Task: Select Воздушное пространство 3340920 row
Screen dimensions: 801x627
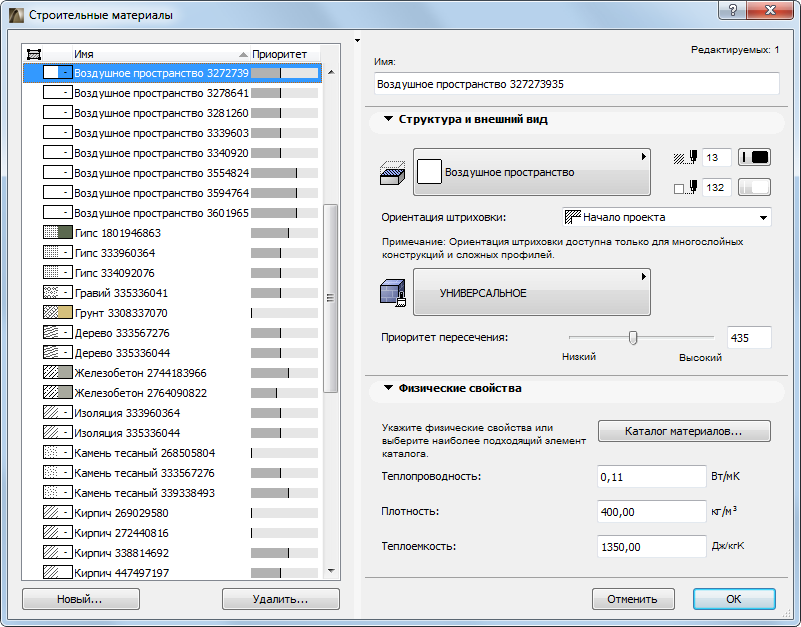Action: coord(172,153)
